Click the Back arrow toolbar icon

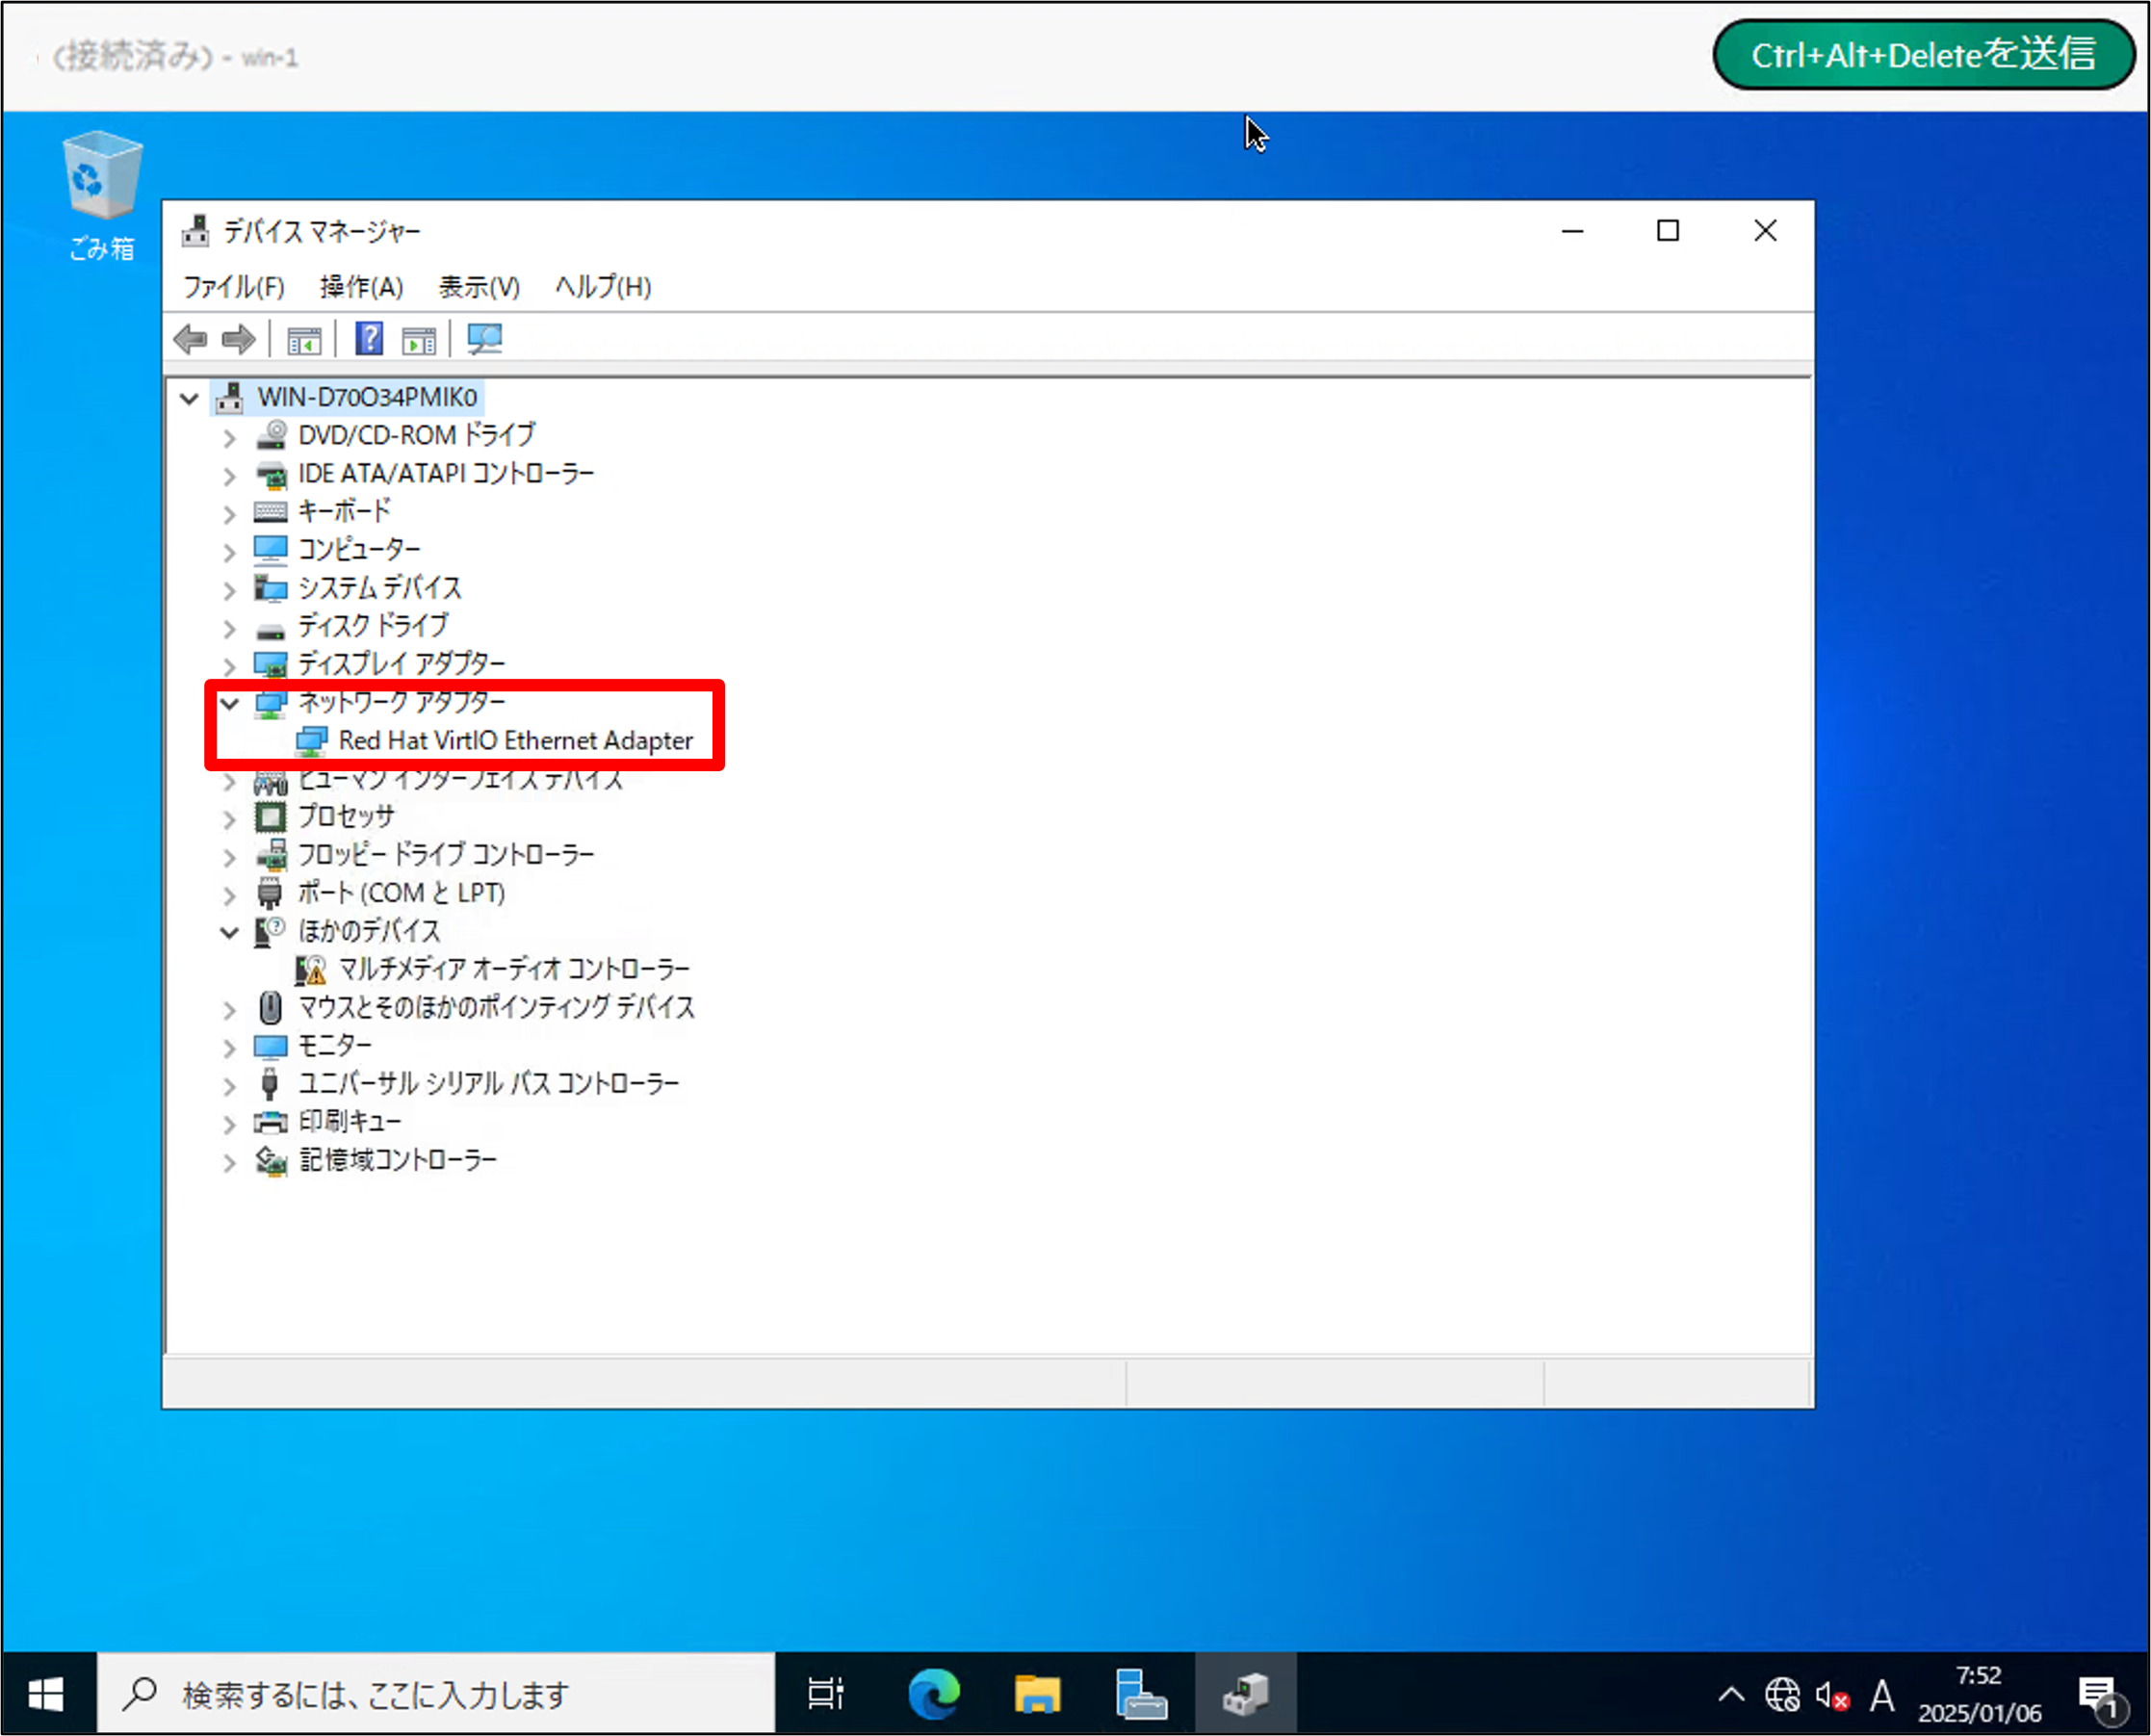coord(190,340)
